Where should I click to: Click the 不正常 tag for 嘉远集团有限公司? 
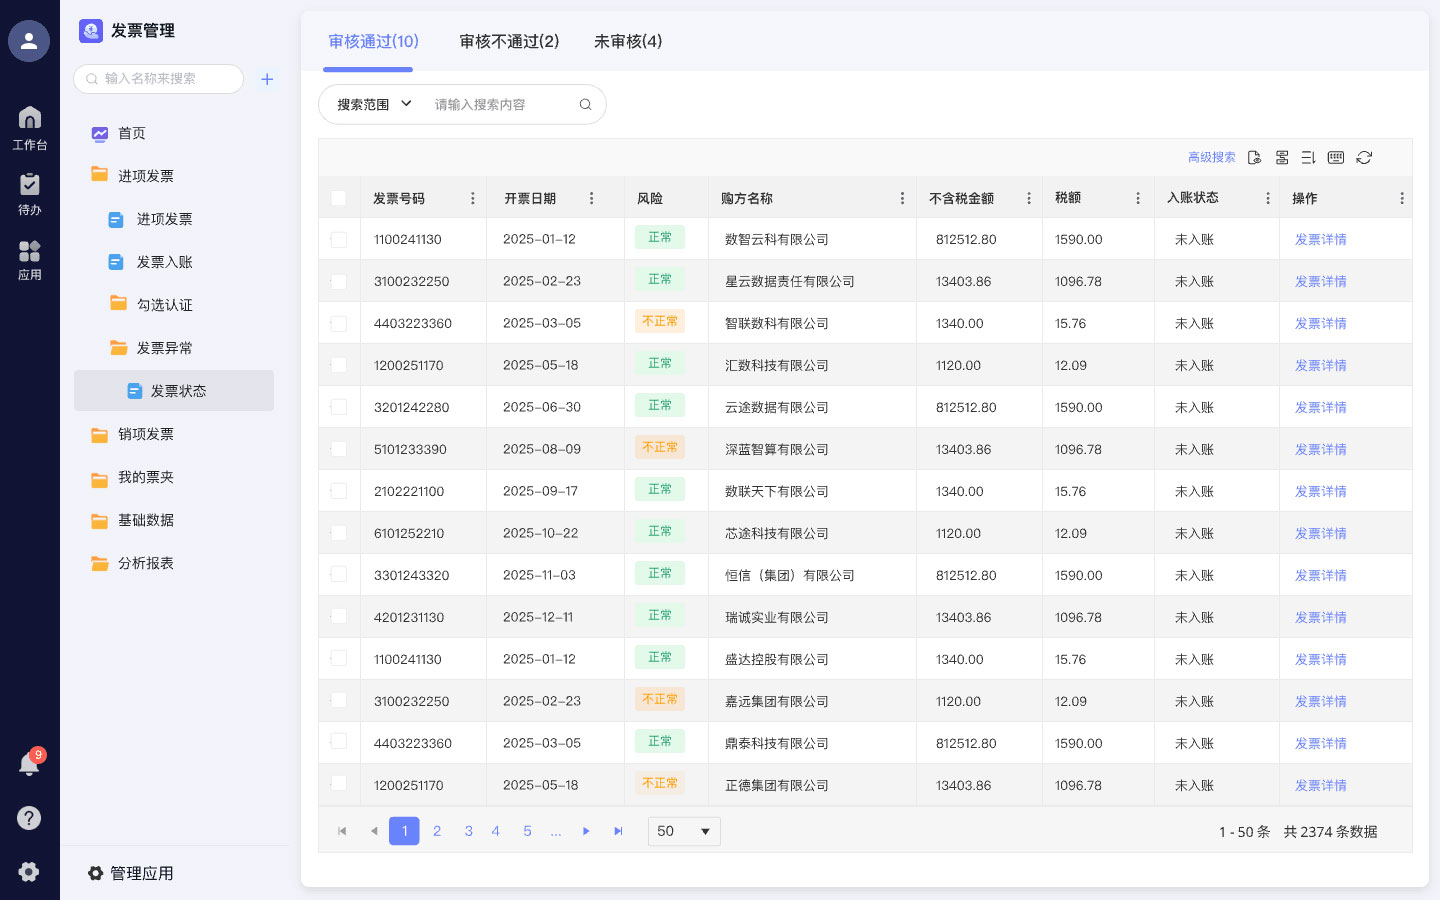tap(660, 699)
